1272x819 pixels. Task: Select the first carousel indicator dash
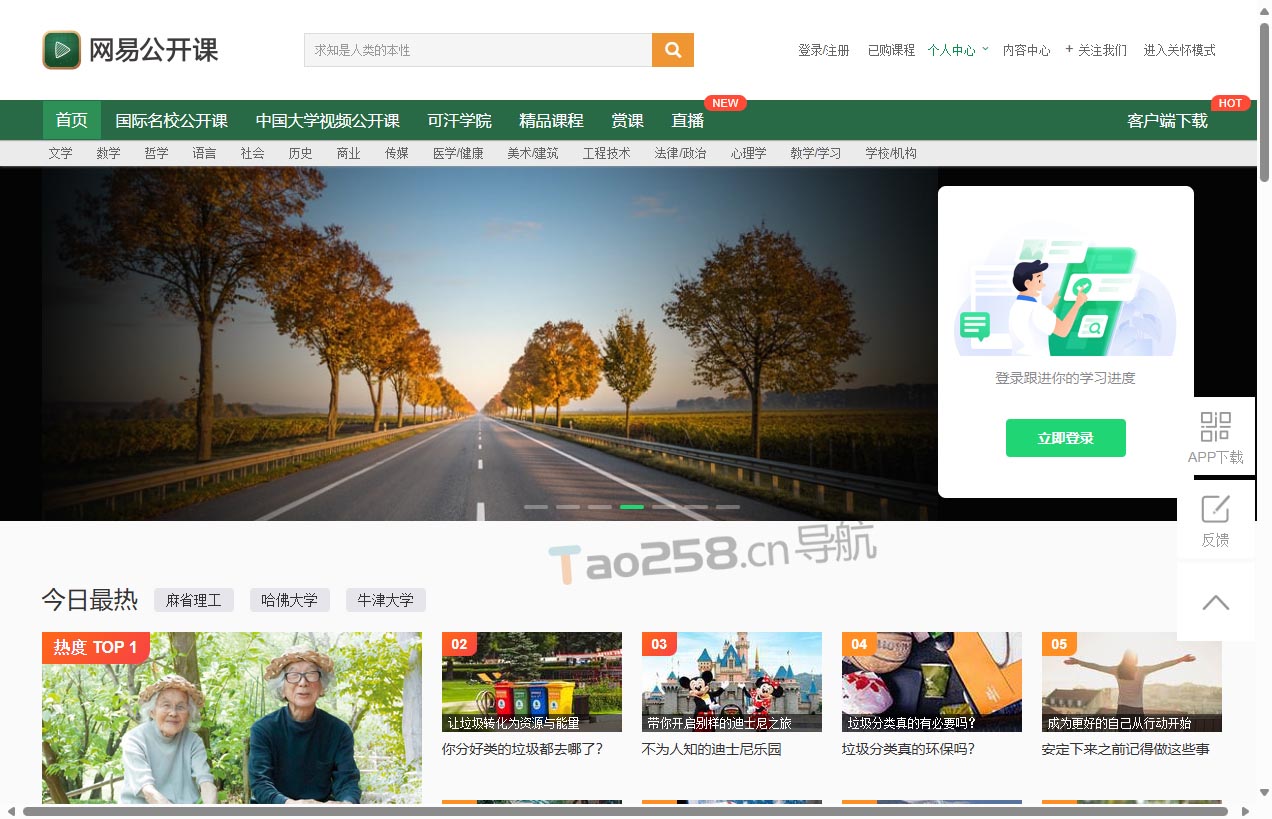click(536, 507)
